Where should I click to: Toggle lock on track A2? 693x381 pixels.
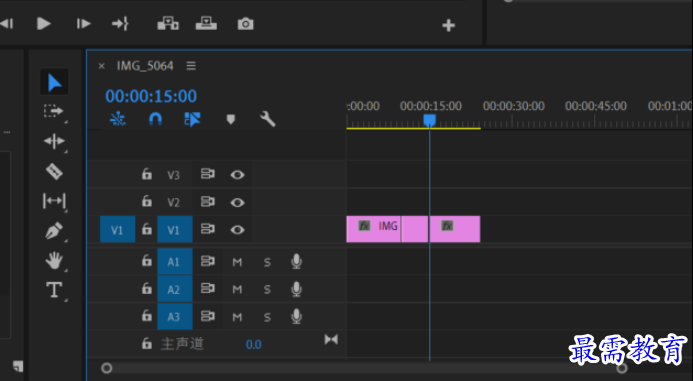pyautogui.click(x=147, y=289)
